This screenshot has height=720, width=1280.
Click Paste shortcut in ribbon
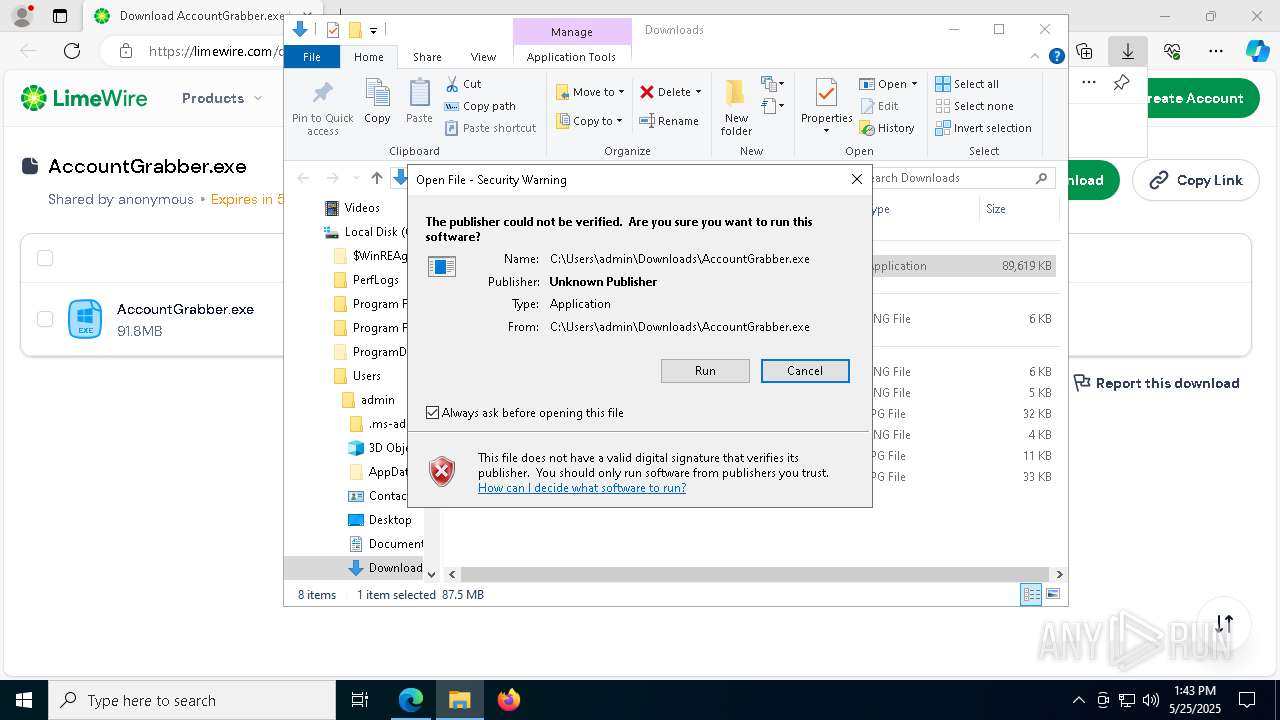491,128
